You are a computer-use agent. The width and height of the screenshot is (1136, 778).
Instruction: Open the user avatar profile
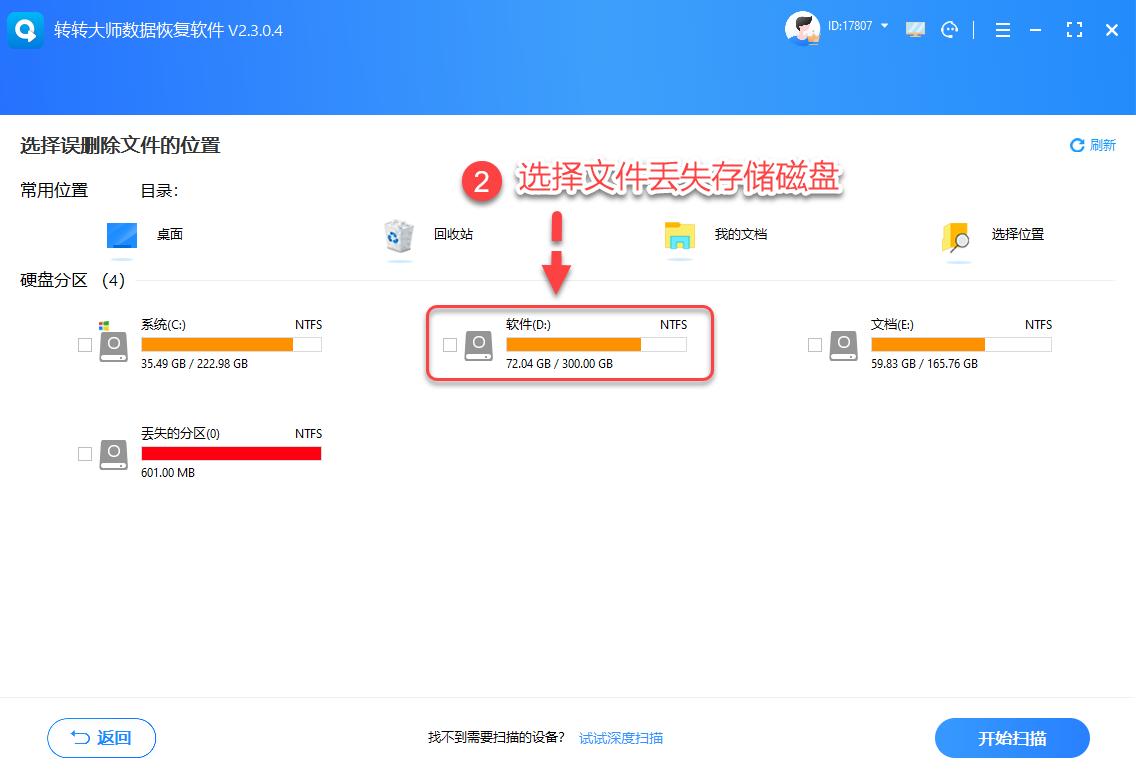[x=803, y=28]
